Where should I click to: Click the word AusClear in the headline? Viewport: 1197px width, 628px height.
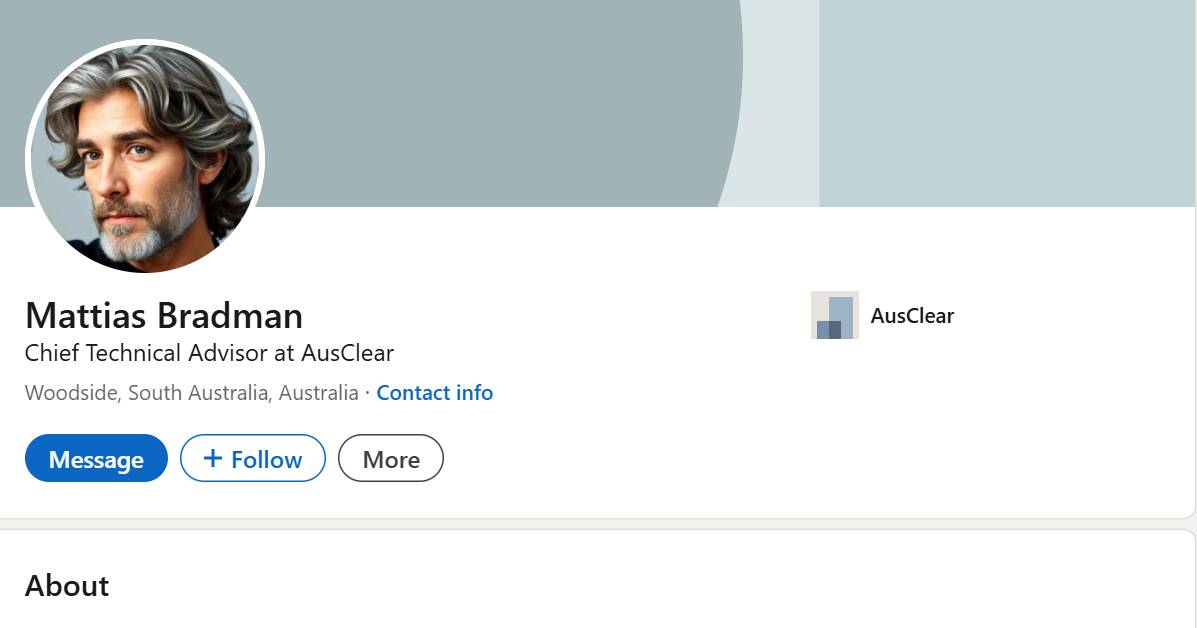tap(347, 353)
